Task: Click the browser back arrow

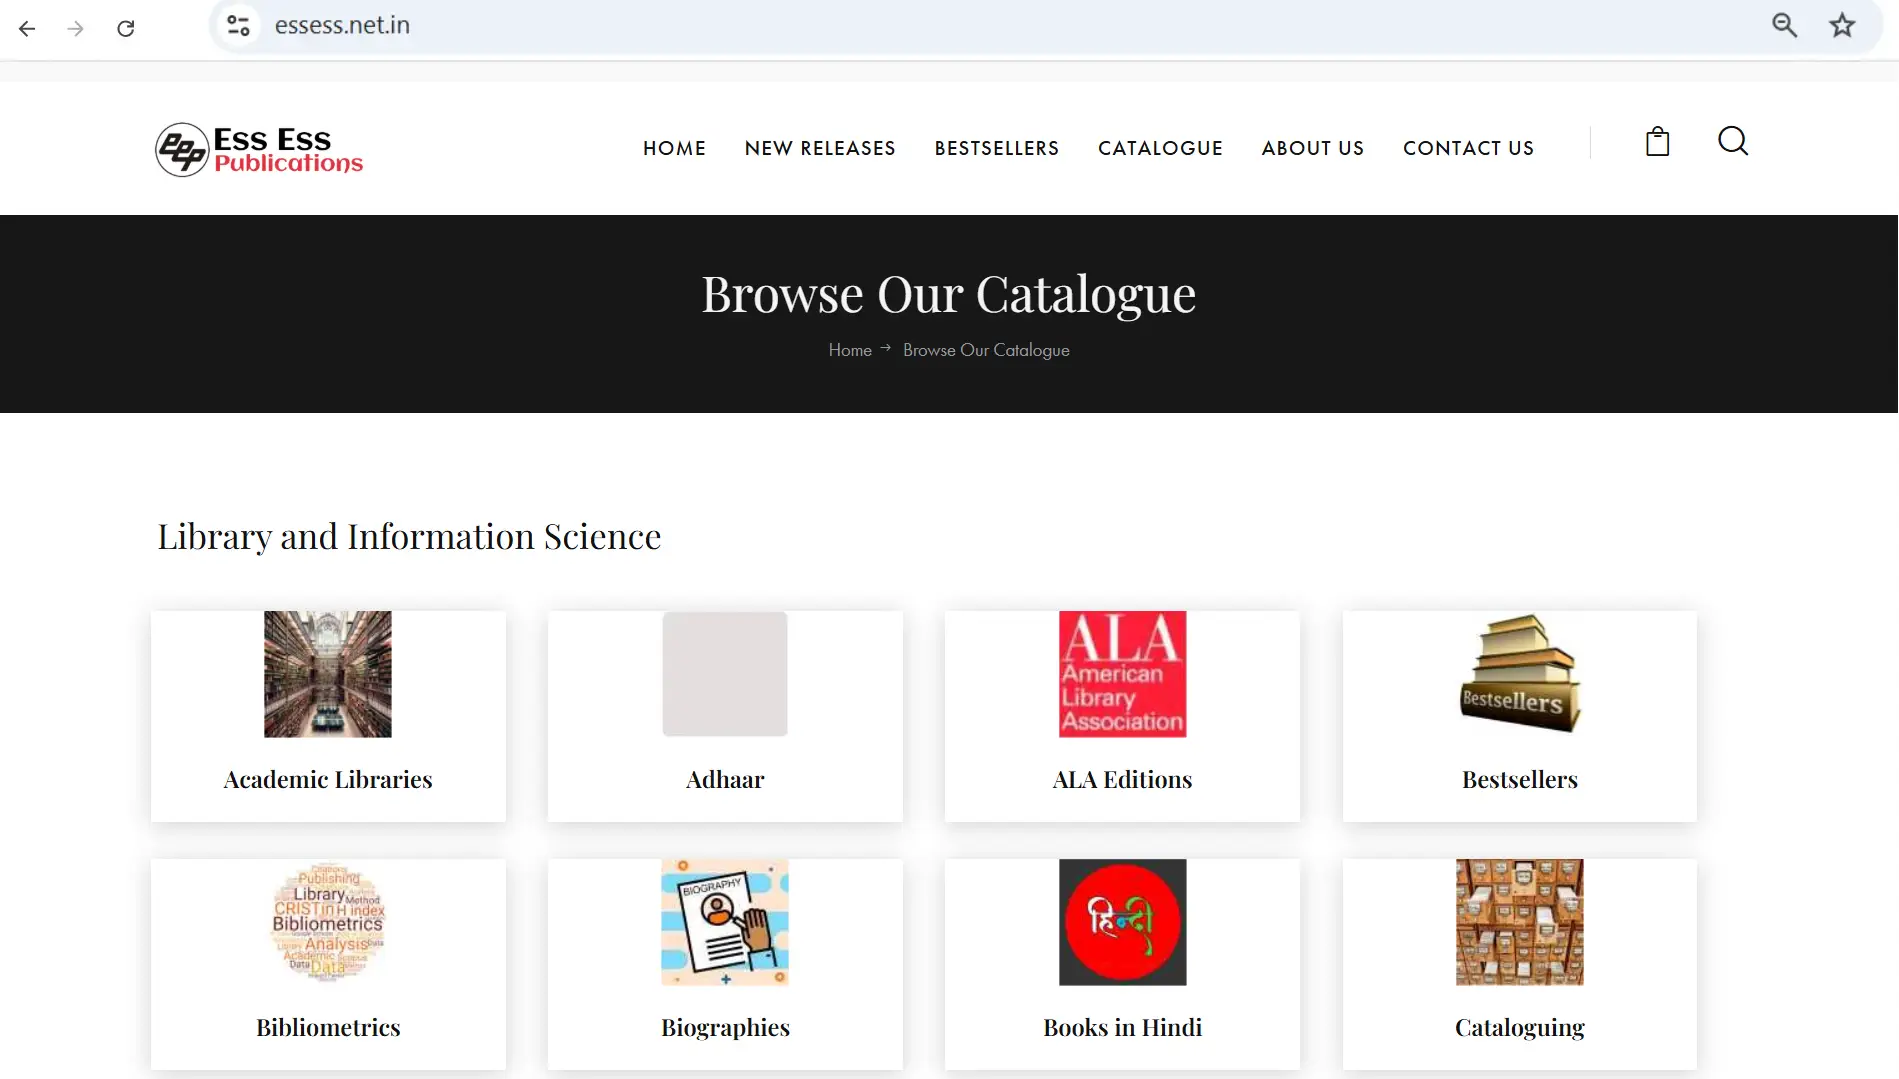Action: [27, 28]
